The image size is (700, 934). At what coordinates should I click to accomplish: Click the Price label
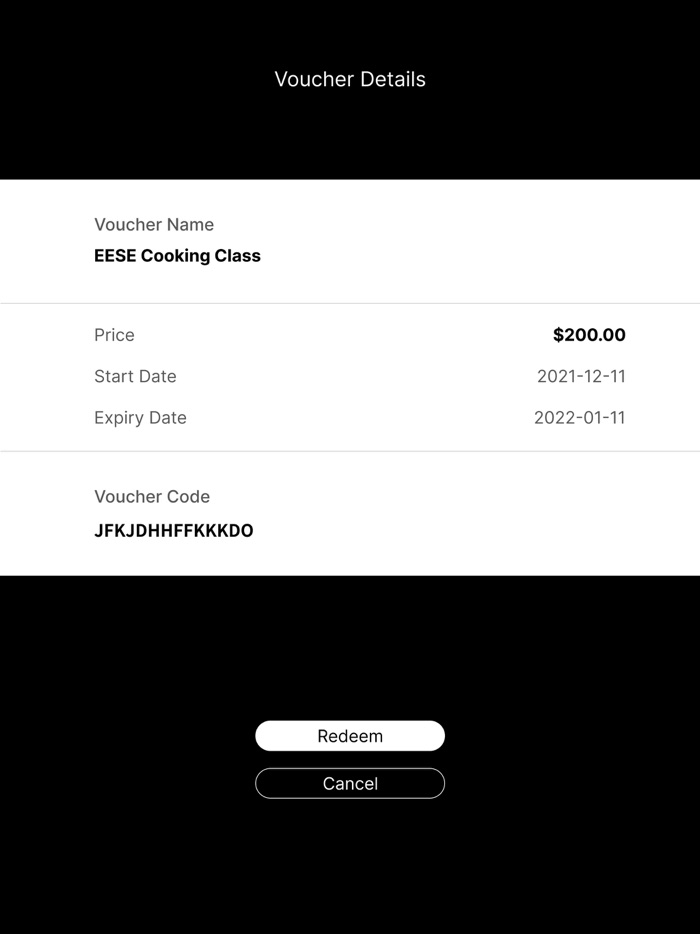click(114, 335)
